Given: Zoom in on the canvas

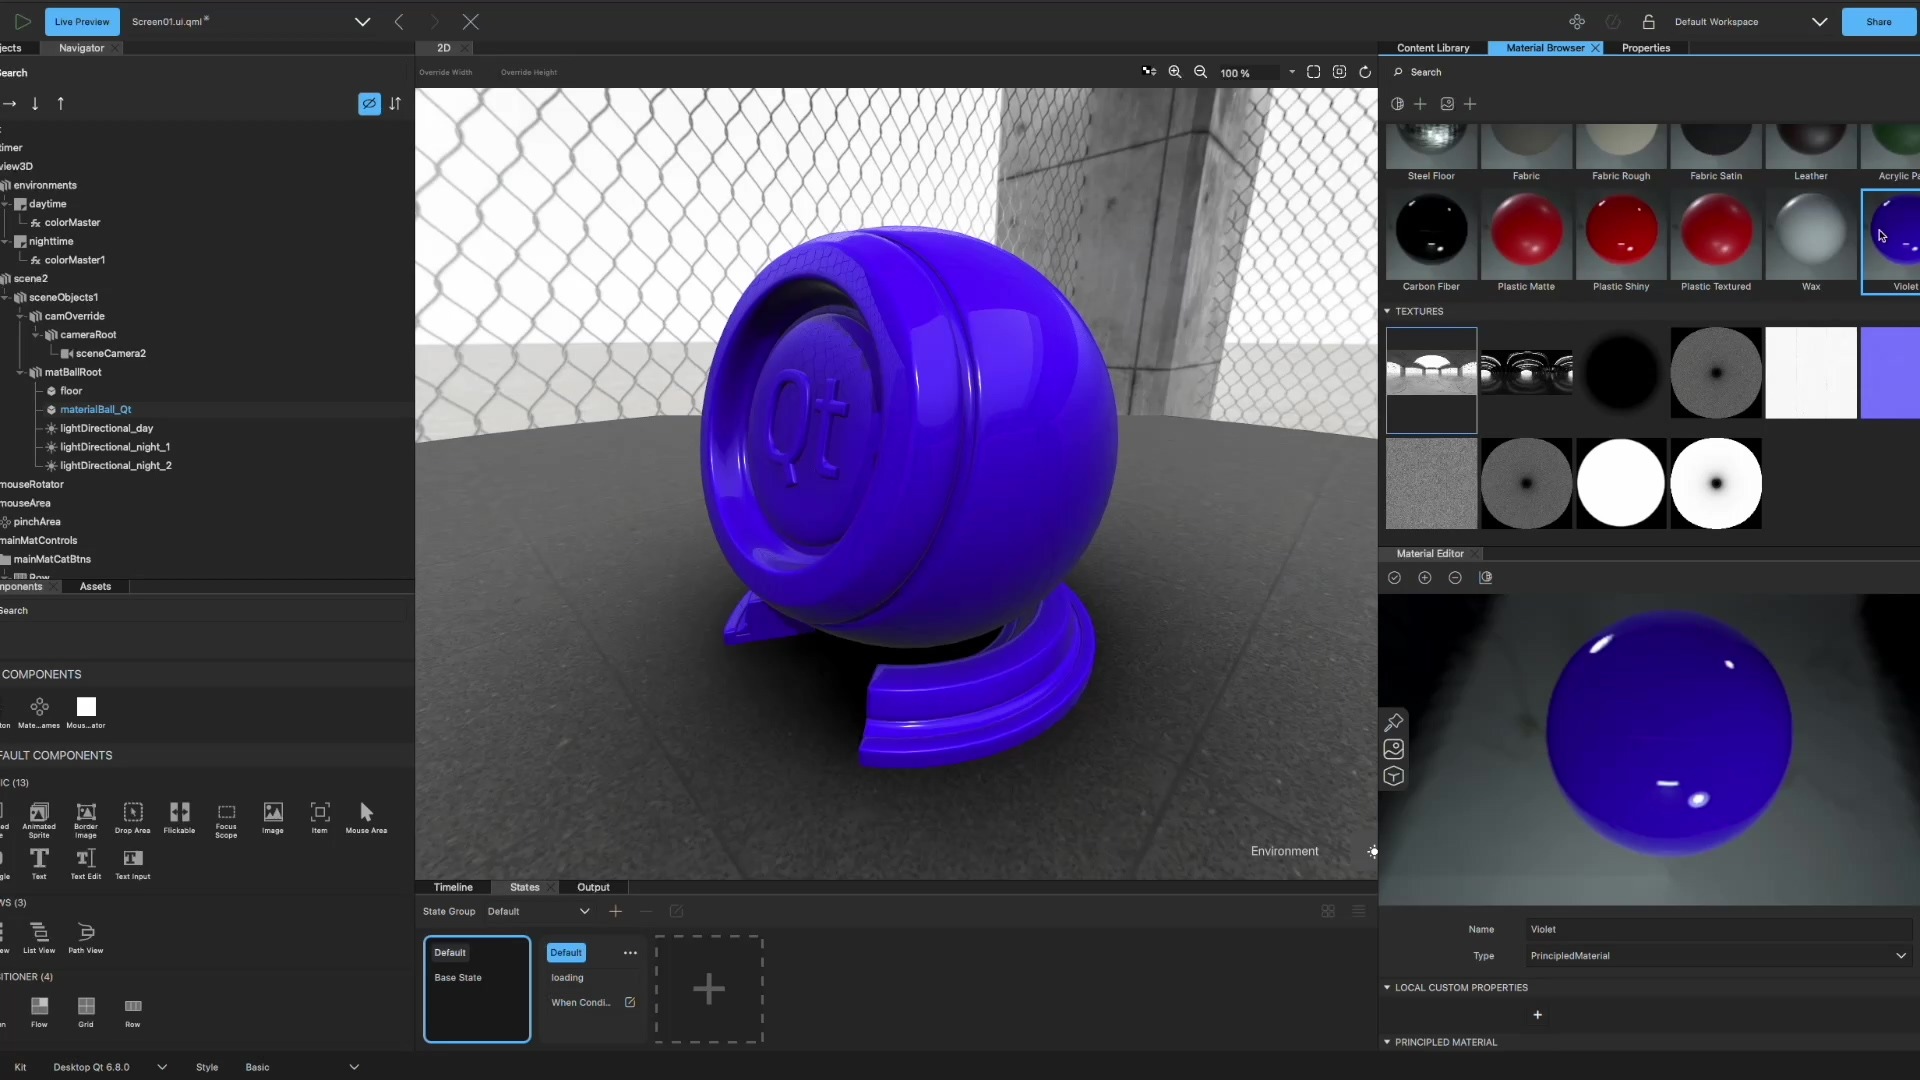Looking at the screenshot, I should point(1175,72).
